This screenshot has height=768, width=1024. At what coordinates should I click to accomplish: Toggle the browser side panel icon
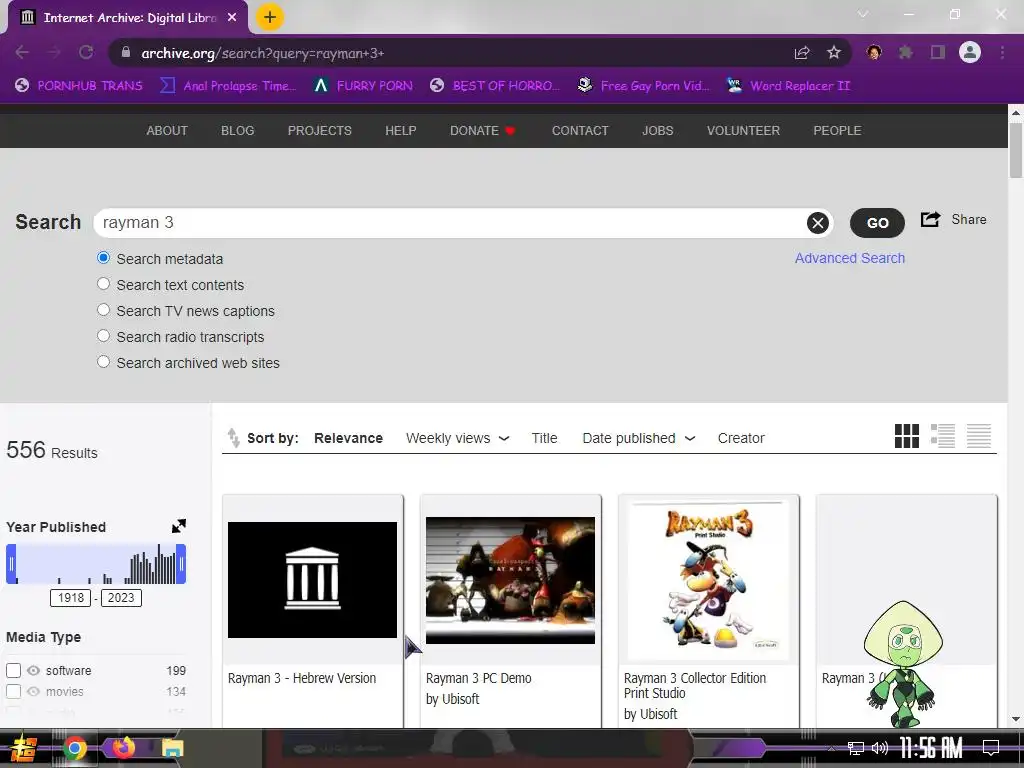[x=938, y=52]
